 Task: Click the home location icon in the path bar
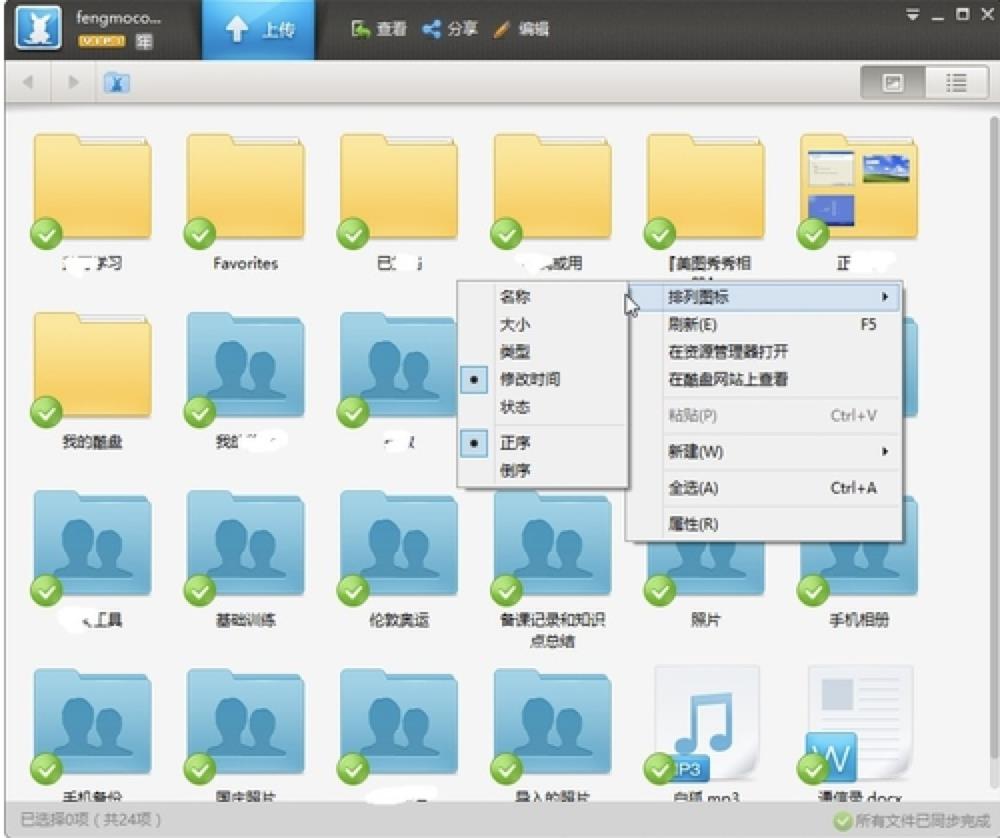coord(117,82)
